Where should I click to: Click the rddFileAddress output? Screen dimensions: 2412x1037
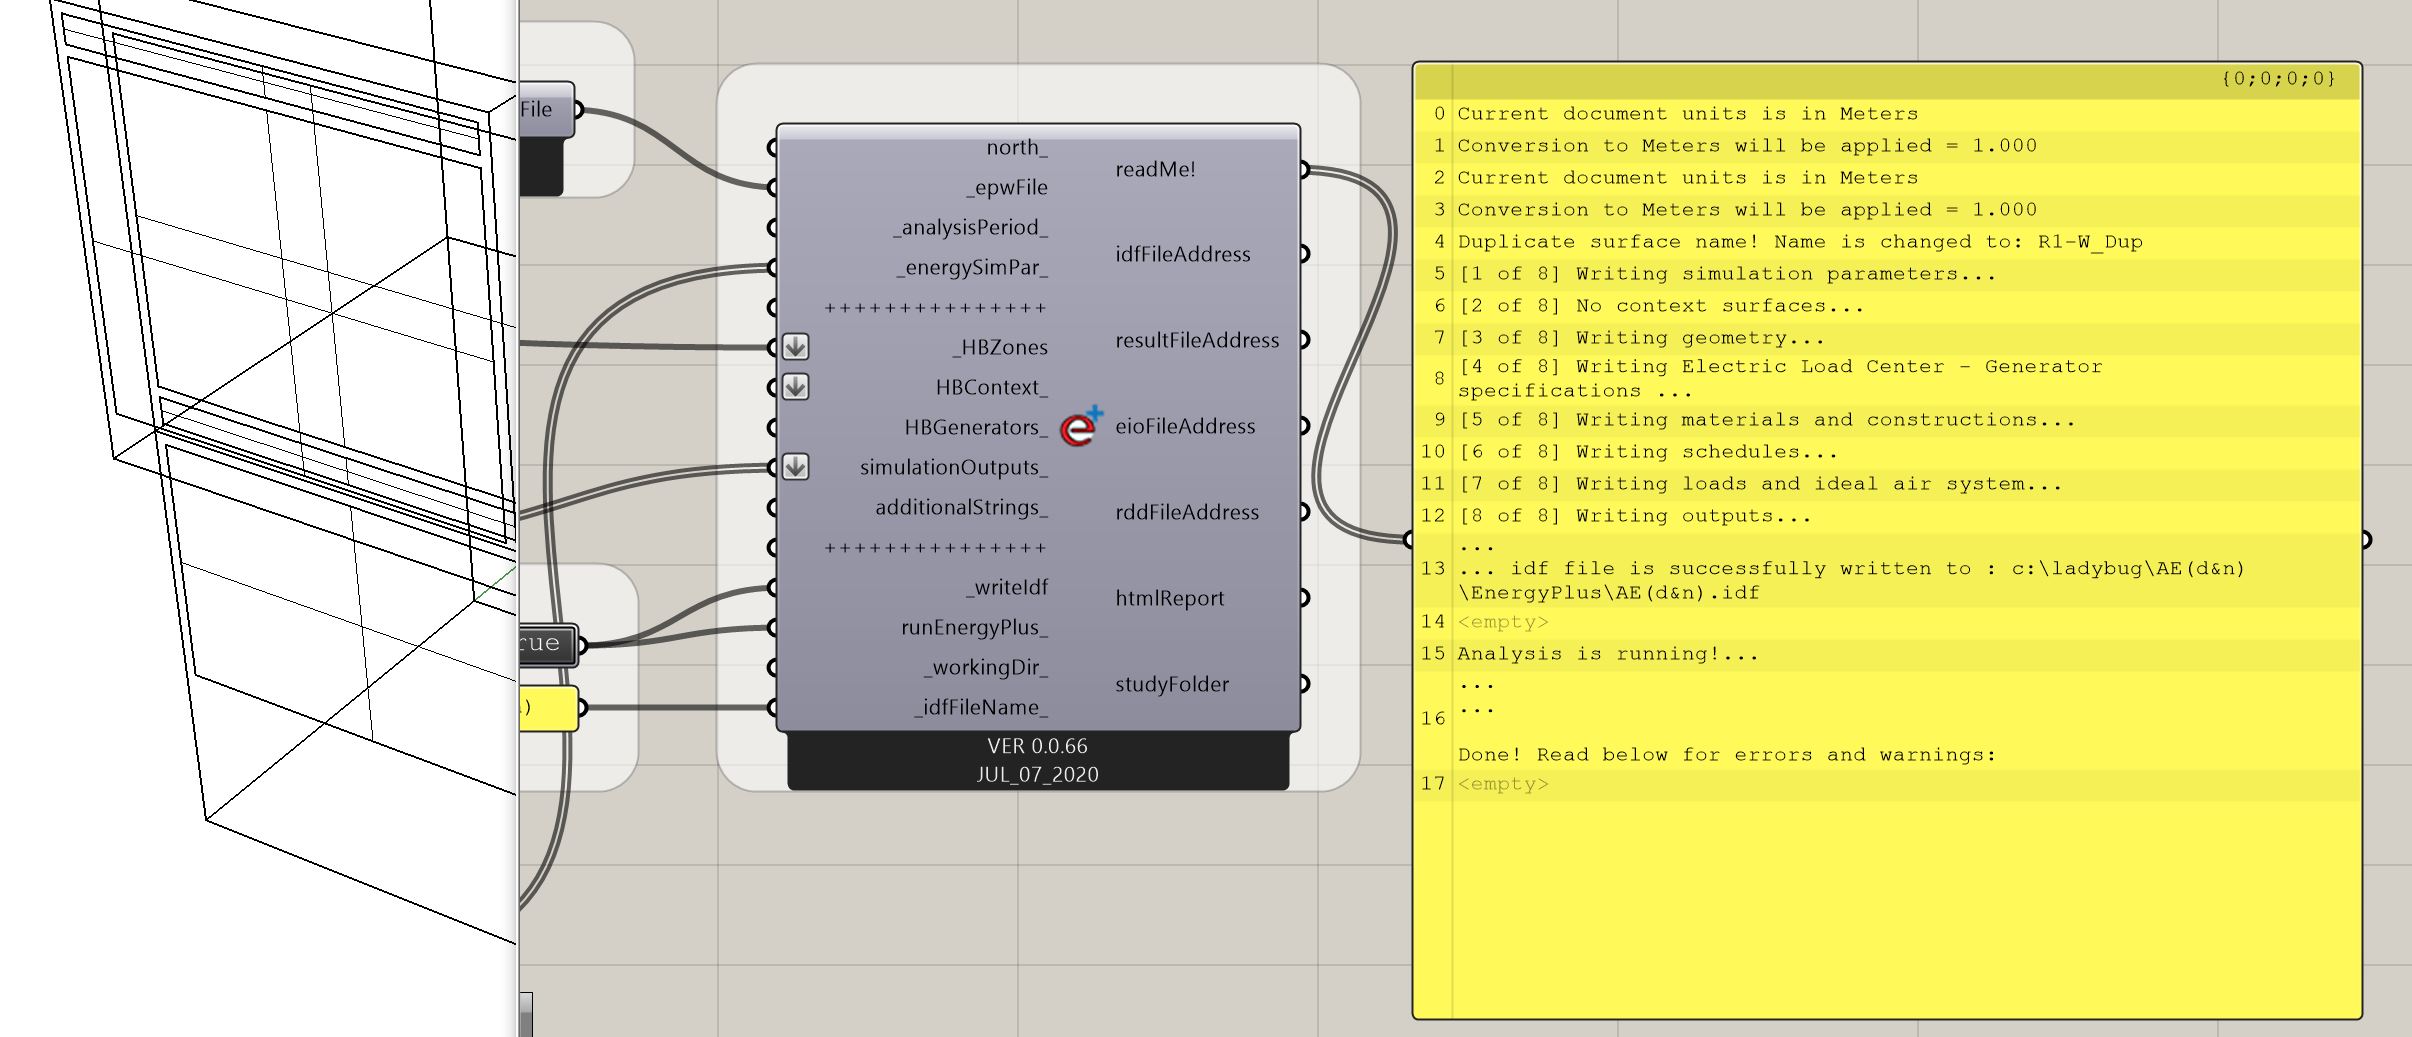tap(1187, 513)
